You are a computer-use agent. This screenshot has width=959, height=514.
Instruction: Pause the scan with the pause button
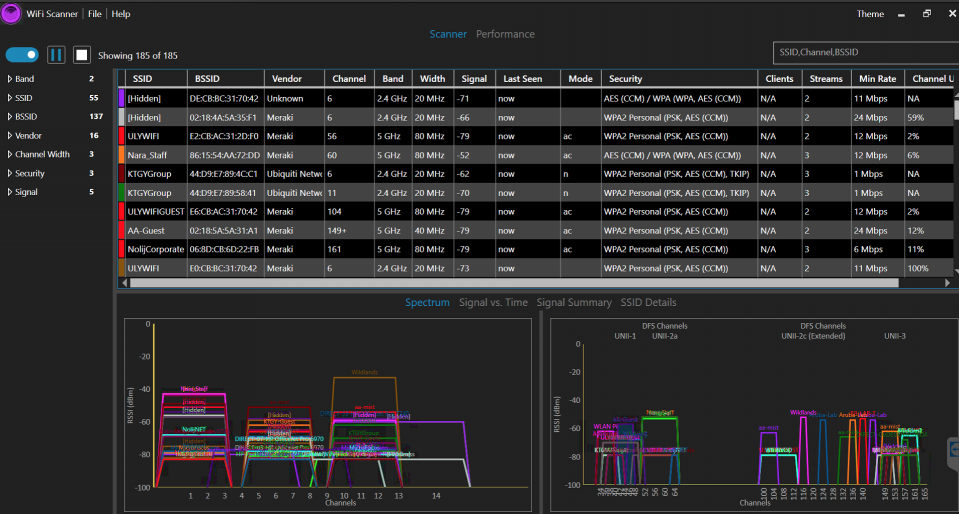(x=56, y=55)
